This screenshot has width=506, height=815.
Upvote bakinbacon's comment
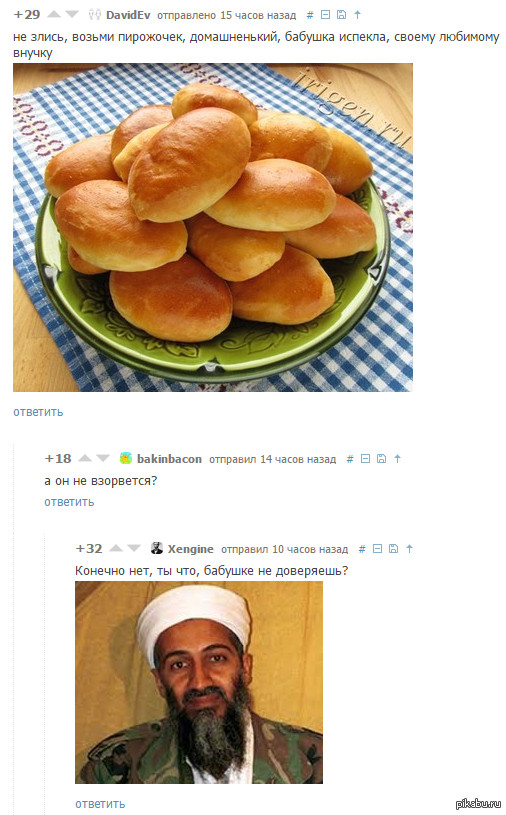click(85, 458)
